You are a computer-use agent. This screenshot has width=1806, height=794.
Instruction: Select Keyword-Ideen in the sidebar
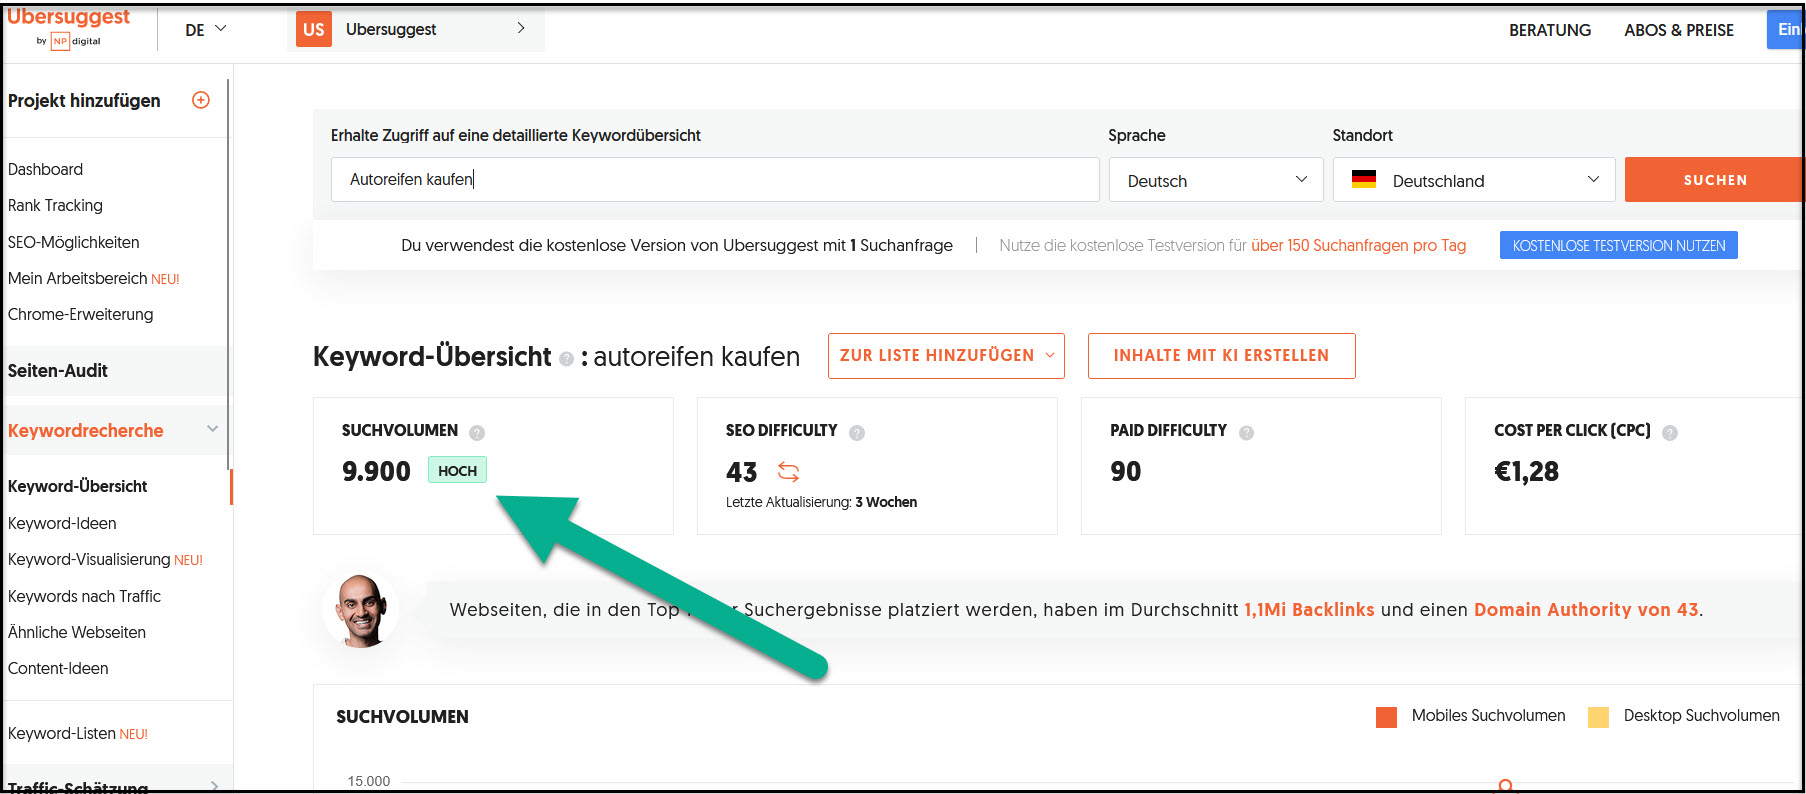[x=62, y=523]
